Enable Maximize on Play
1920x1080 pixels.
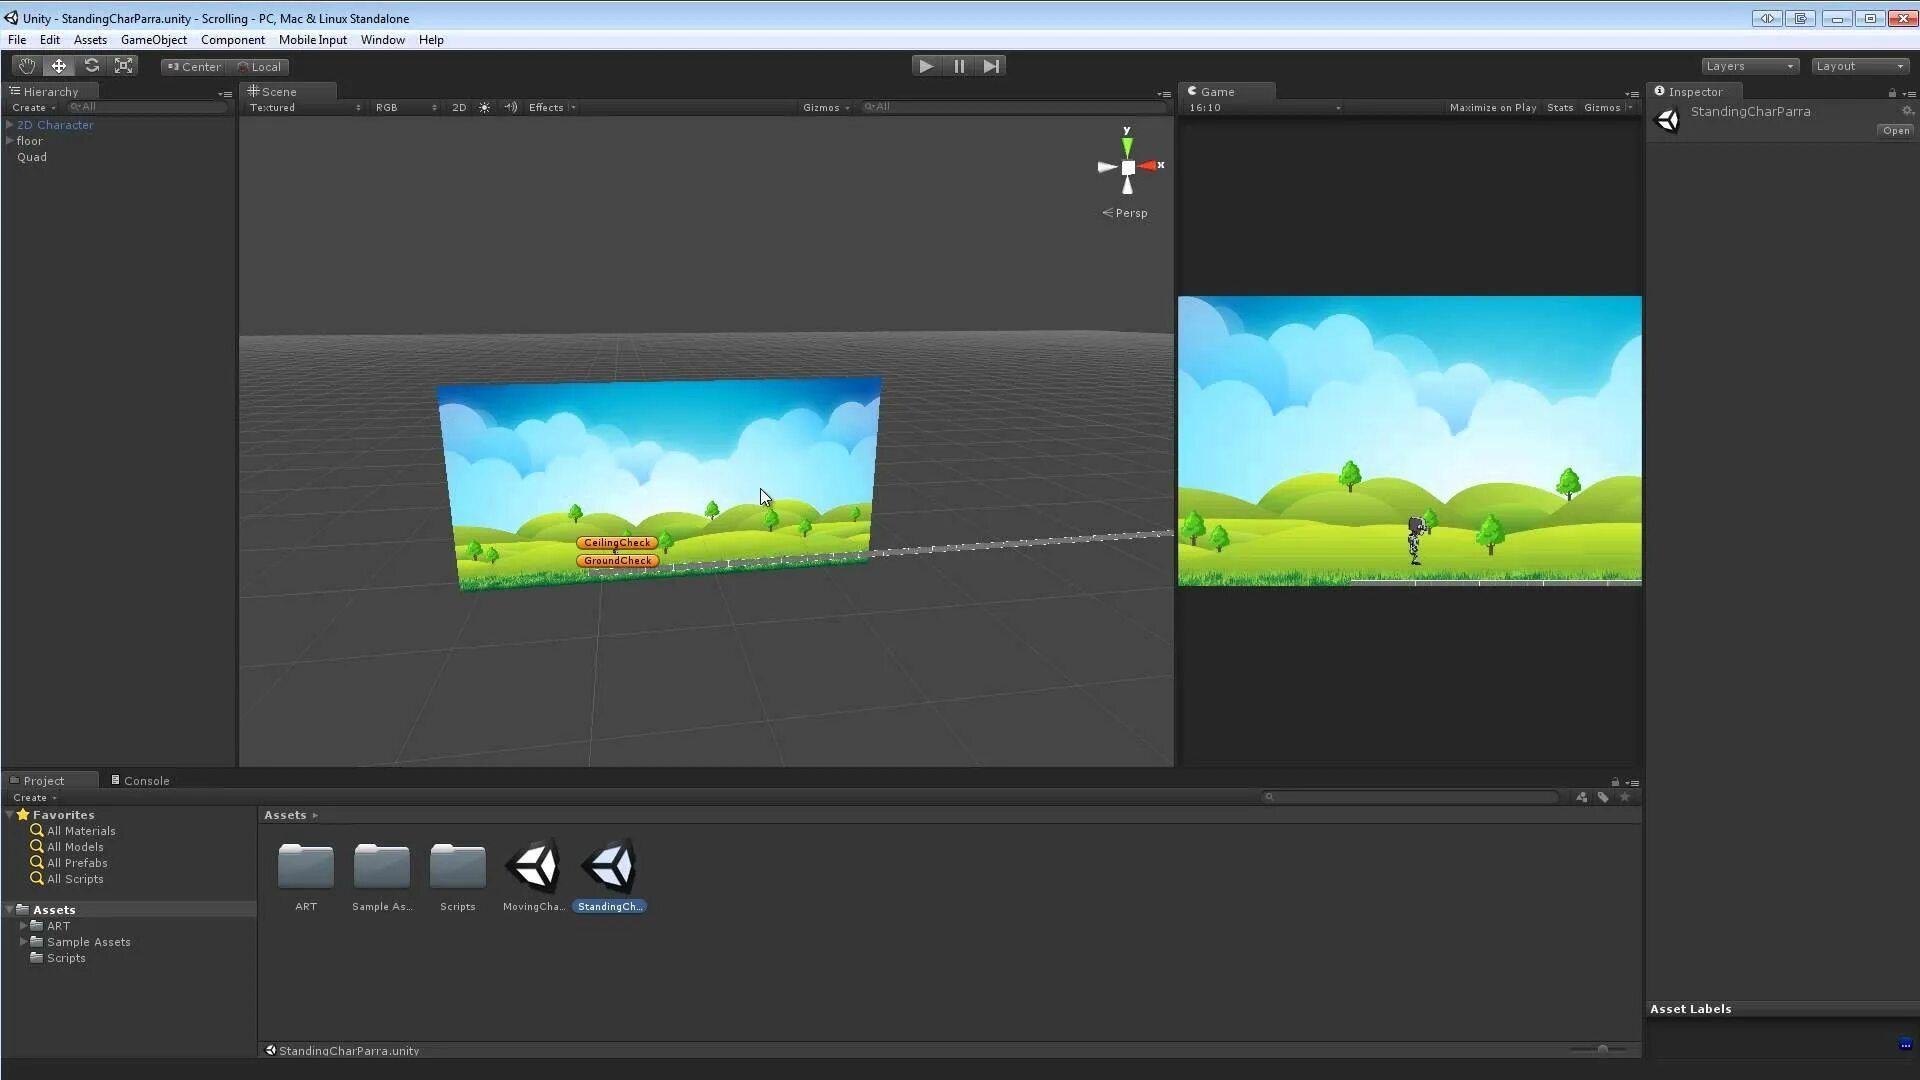[x=1492, y=107]
